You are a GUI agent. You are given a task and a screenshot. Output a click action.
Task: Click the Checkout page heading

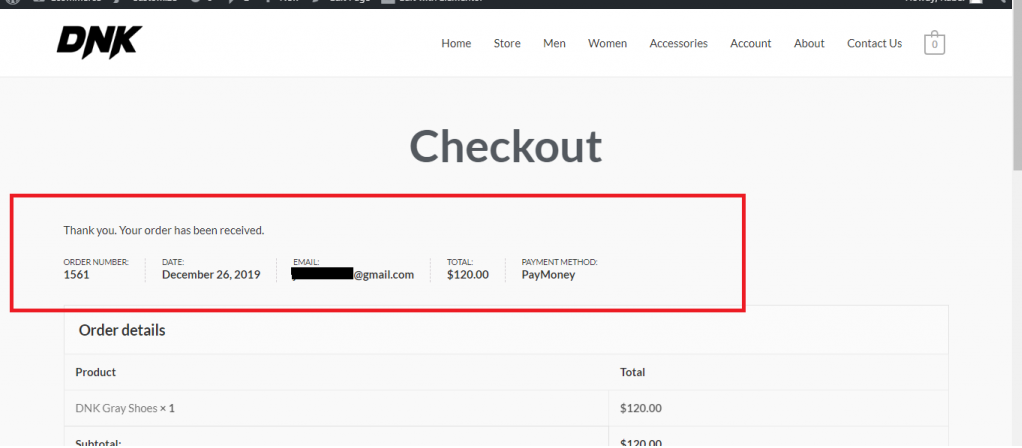pos(506,147)
